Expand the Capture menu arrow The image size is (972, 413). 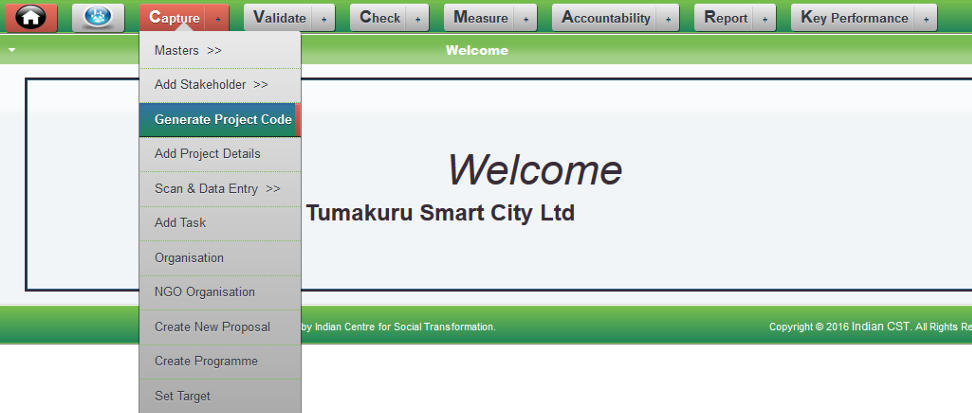coord(219,18)
